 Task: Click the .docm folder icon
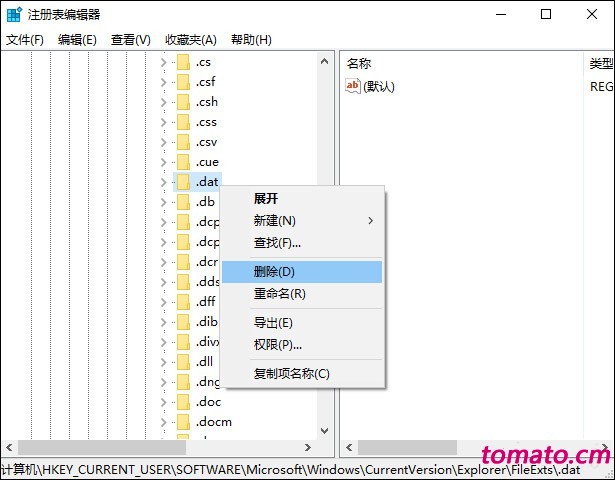point(183,422)
